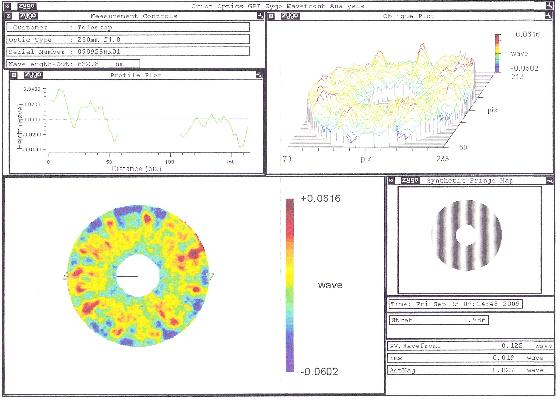Click the synthetic fringe pattern image
Image resolution: width=560 pixels, height=400 pixels.
[x=467, y=235]
